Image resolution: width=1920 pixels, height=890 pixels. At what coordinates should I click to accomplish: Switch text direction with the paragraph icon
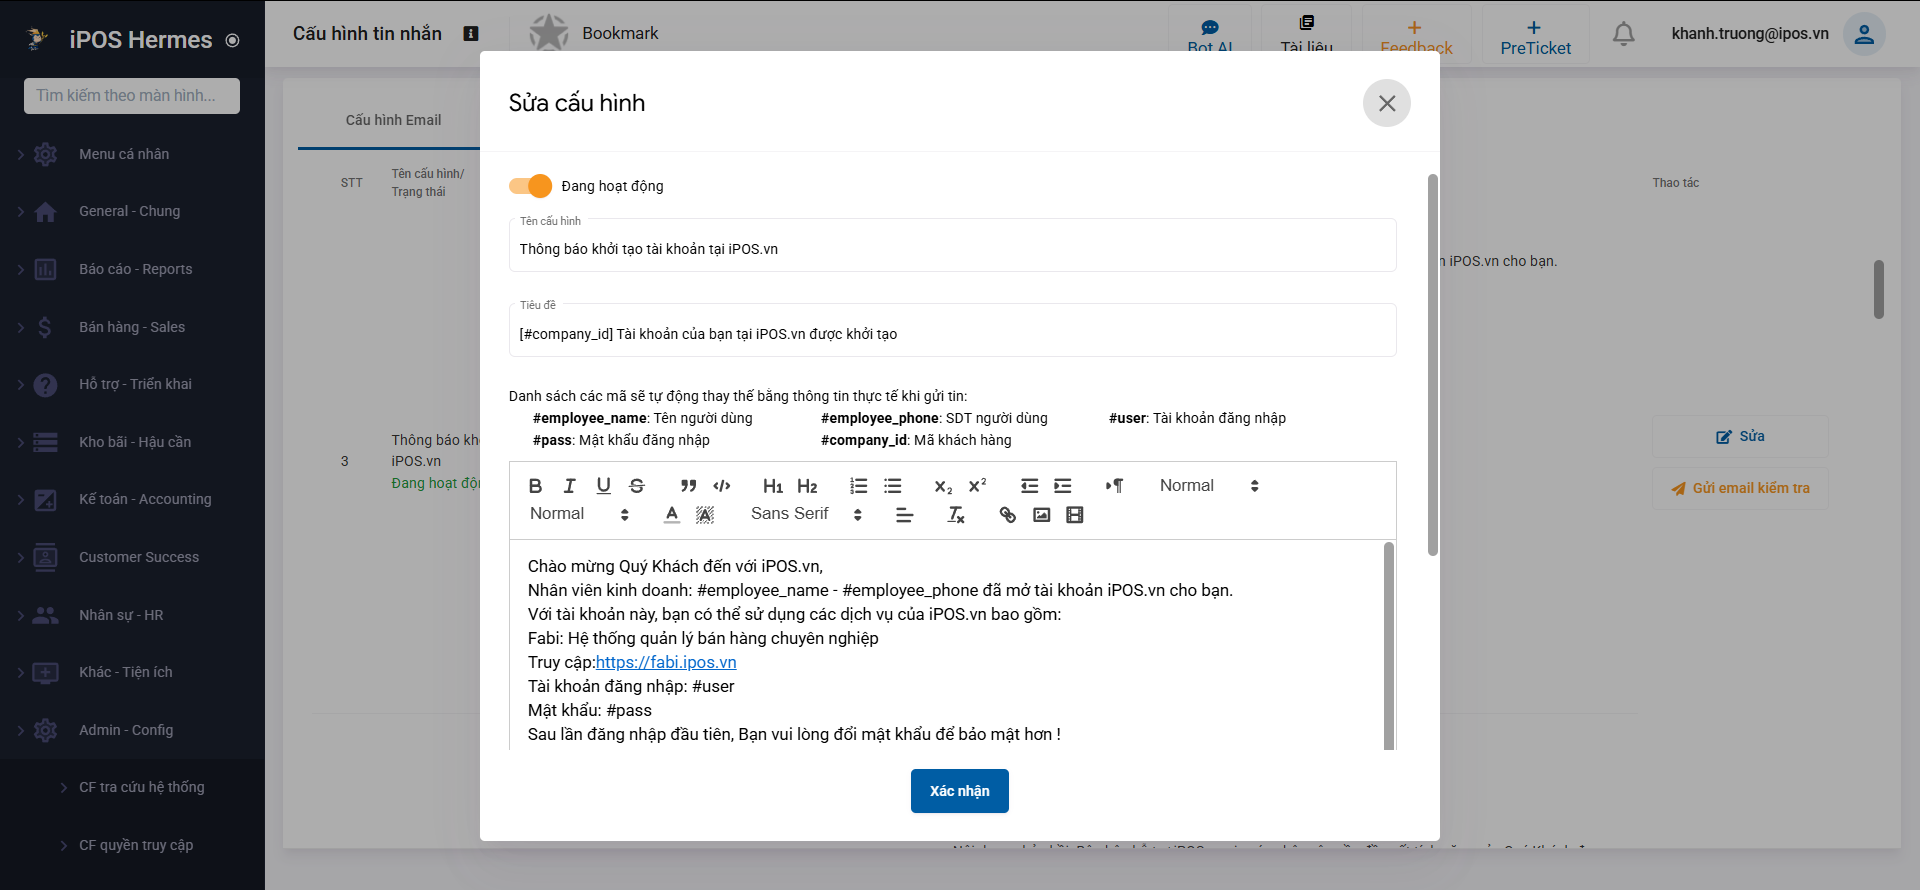(x=1114, y=486)
